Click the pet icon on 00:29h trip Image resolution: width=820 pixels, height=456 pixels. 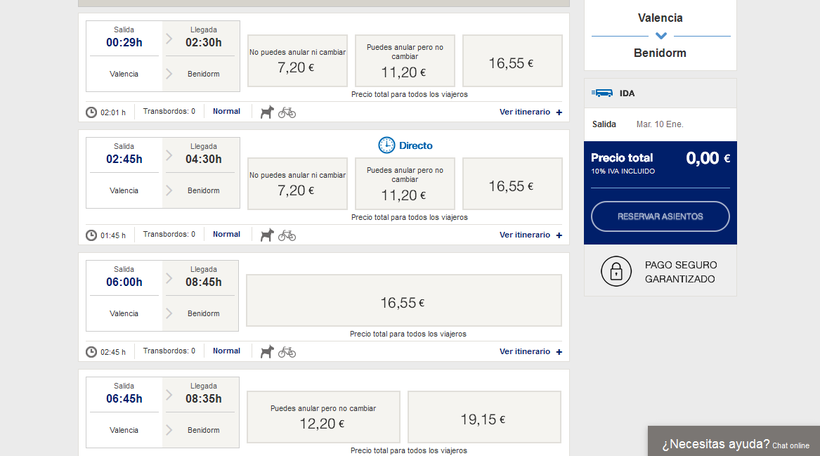(267, 112)
